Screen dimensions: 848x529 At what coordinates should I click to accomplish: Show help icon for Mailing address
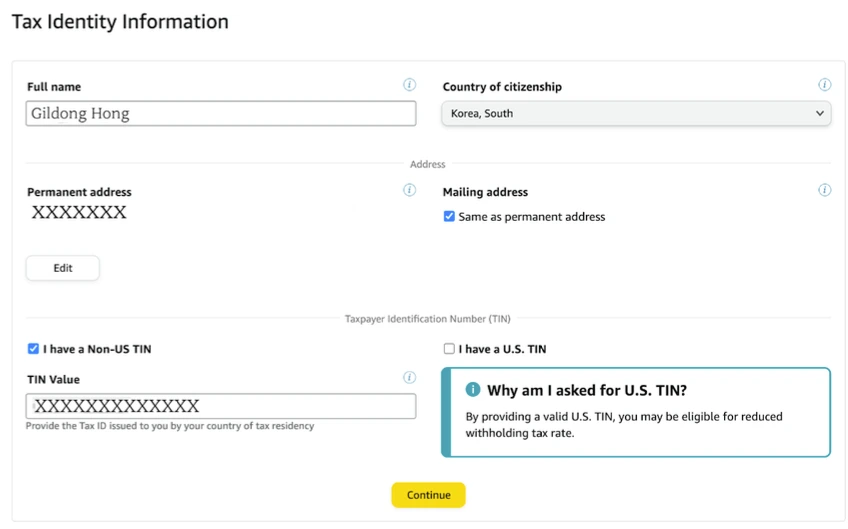[824, 190]
